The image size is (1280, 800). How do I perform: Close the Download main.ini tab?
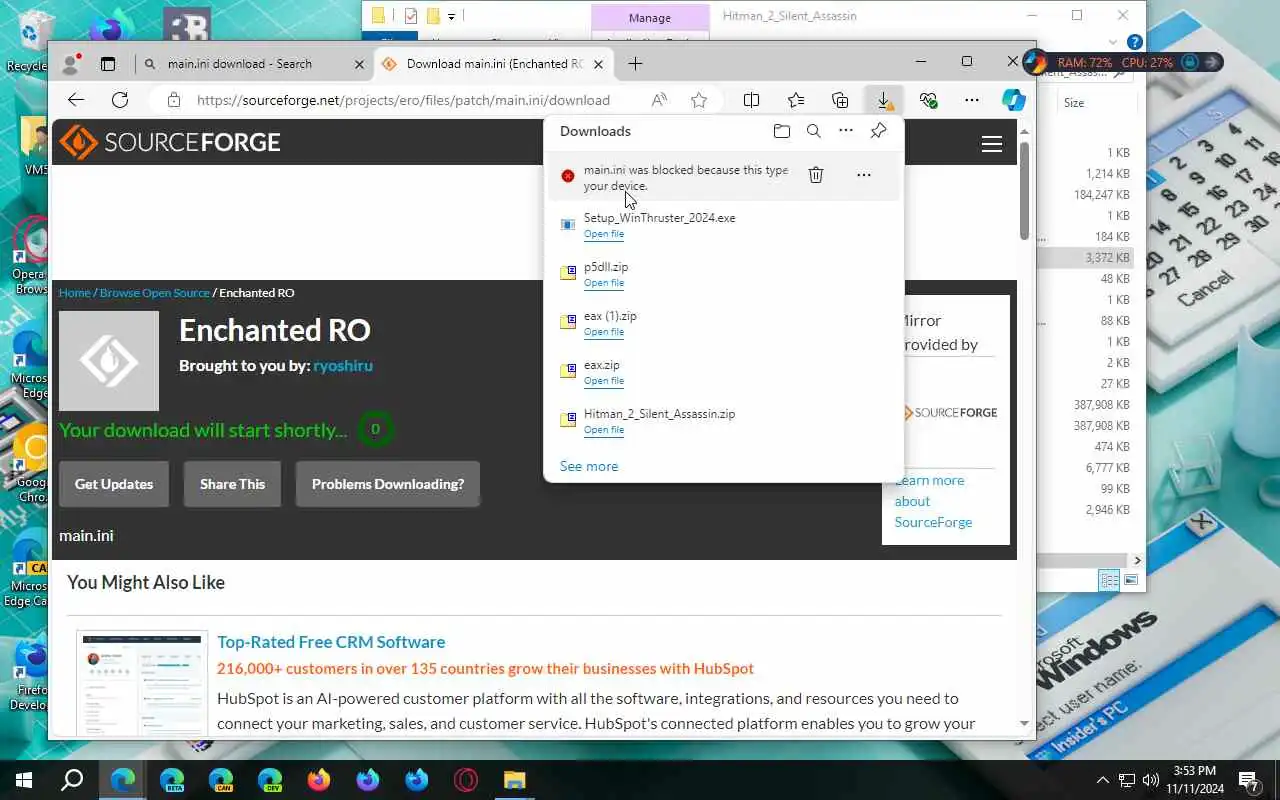coord(599,64)
